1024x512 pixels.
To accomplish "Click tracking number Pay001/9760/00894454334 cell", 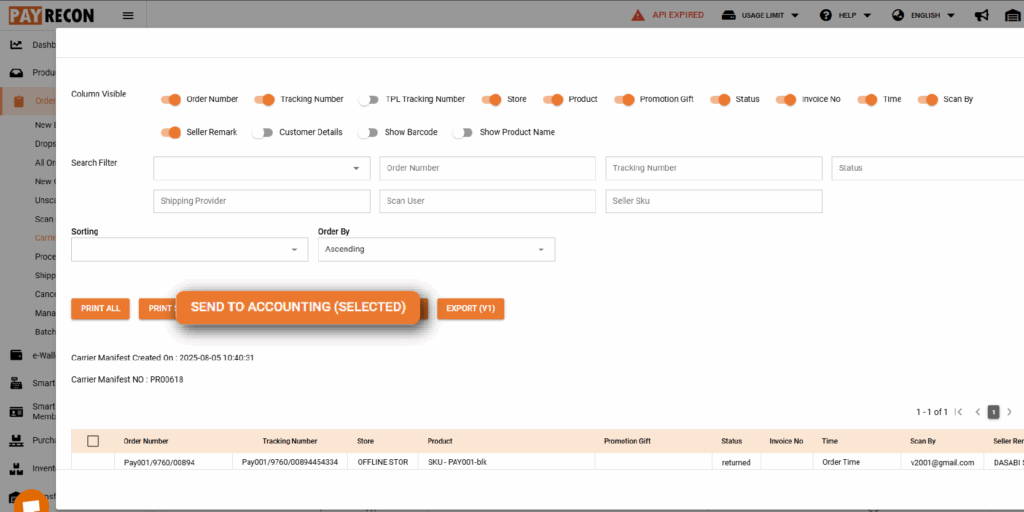I will pos(290,462).
